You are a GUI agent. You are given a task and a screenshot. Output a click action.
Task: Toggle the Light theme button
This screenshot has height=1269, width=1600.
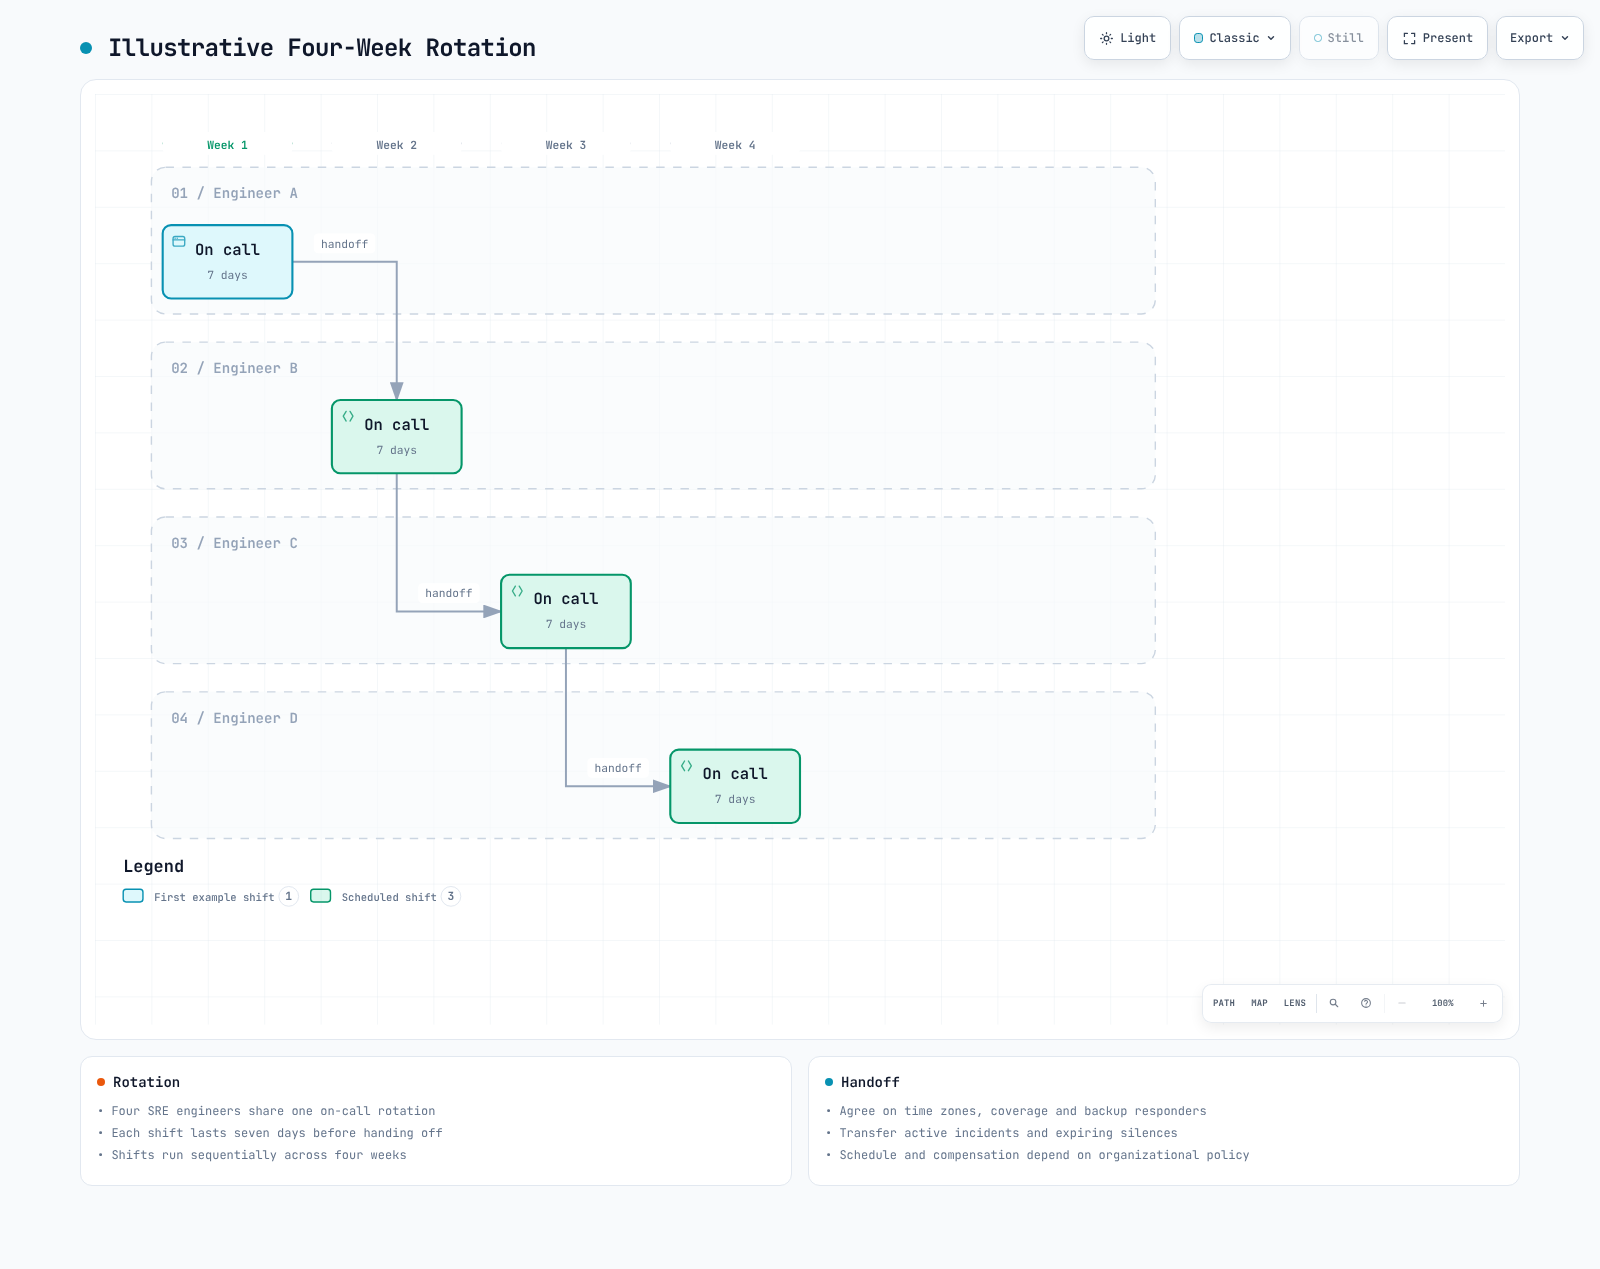[x=1127, y=38]
